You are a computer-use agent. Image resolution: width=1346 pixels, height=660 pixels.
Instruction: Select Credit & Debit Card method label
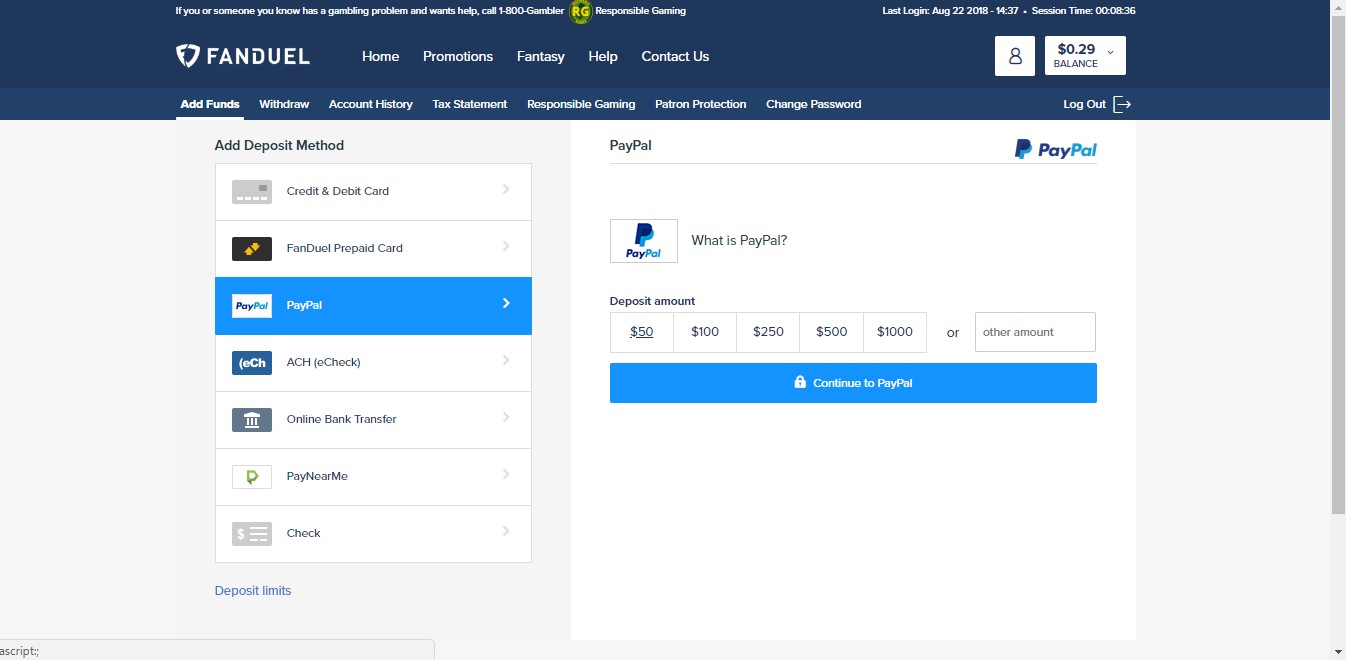[x=338, y=191]
